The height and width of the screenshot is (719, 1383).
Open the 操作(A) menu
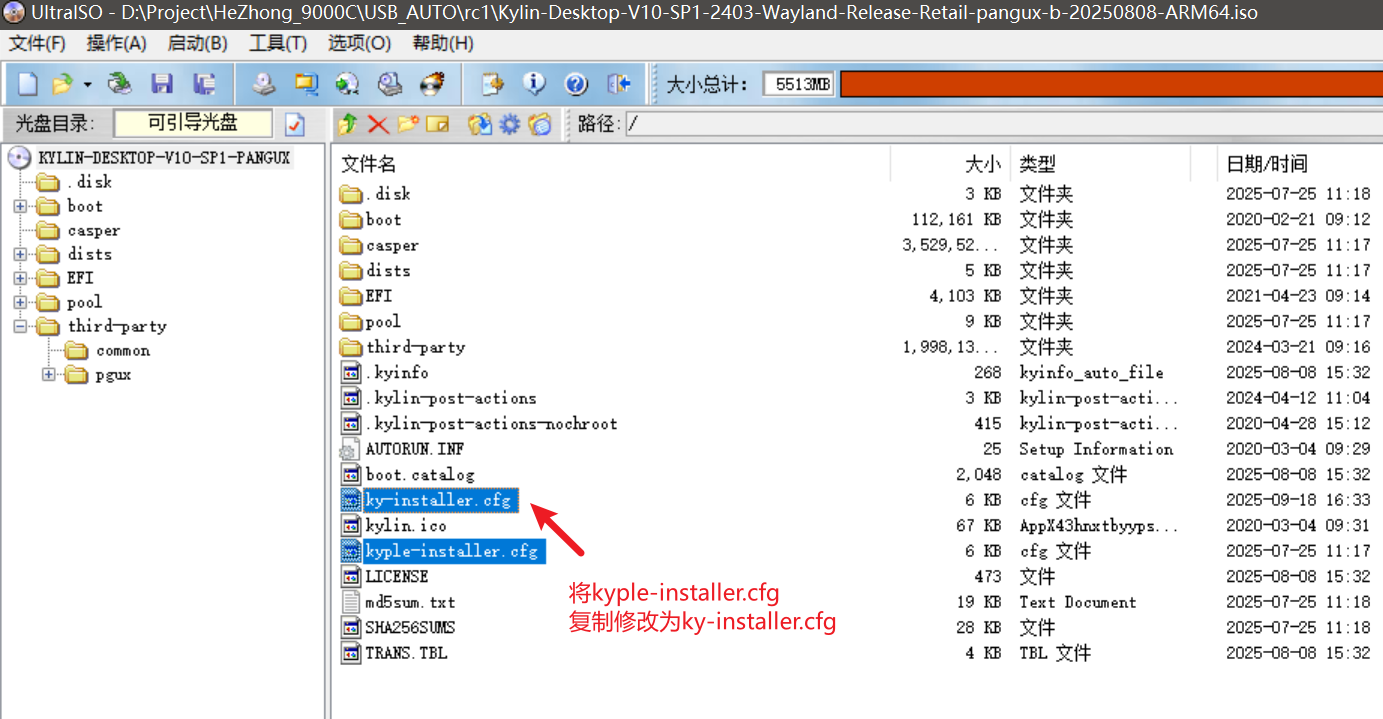click(x=117, y=43)
